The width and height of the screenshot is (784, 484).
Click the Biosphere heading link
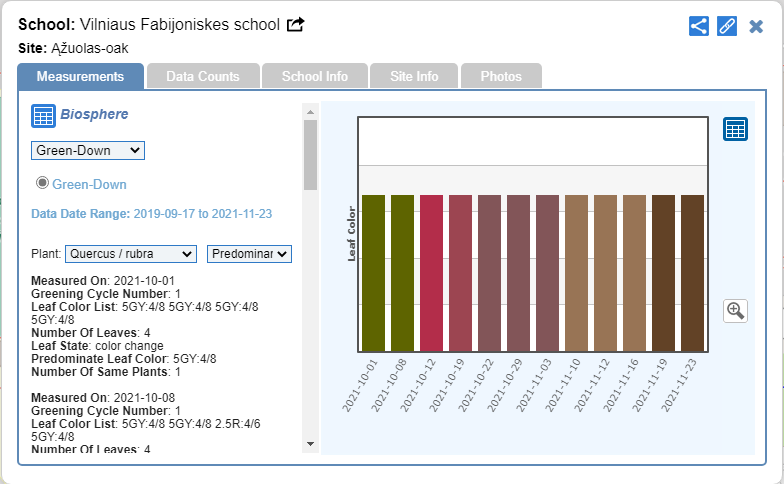tap(94, 114)
